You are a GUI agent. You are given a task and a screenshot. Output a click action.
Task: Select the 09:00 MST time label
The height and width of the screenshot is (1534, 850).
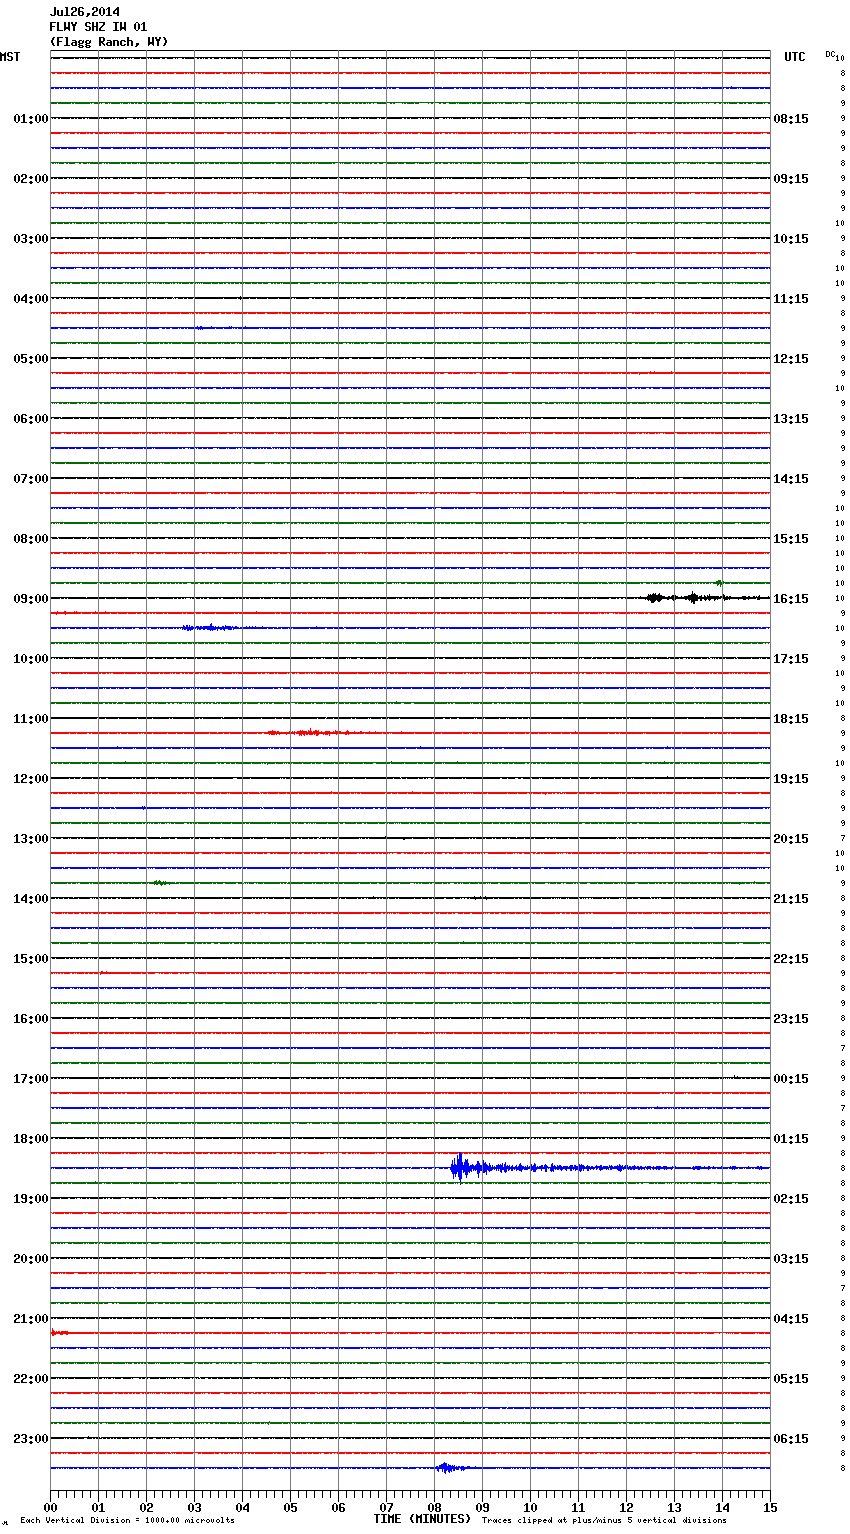(x=31, y=599)
